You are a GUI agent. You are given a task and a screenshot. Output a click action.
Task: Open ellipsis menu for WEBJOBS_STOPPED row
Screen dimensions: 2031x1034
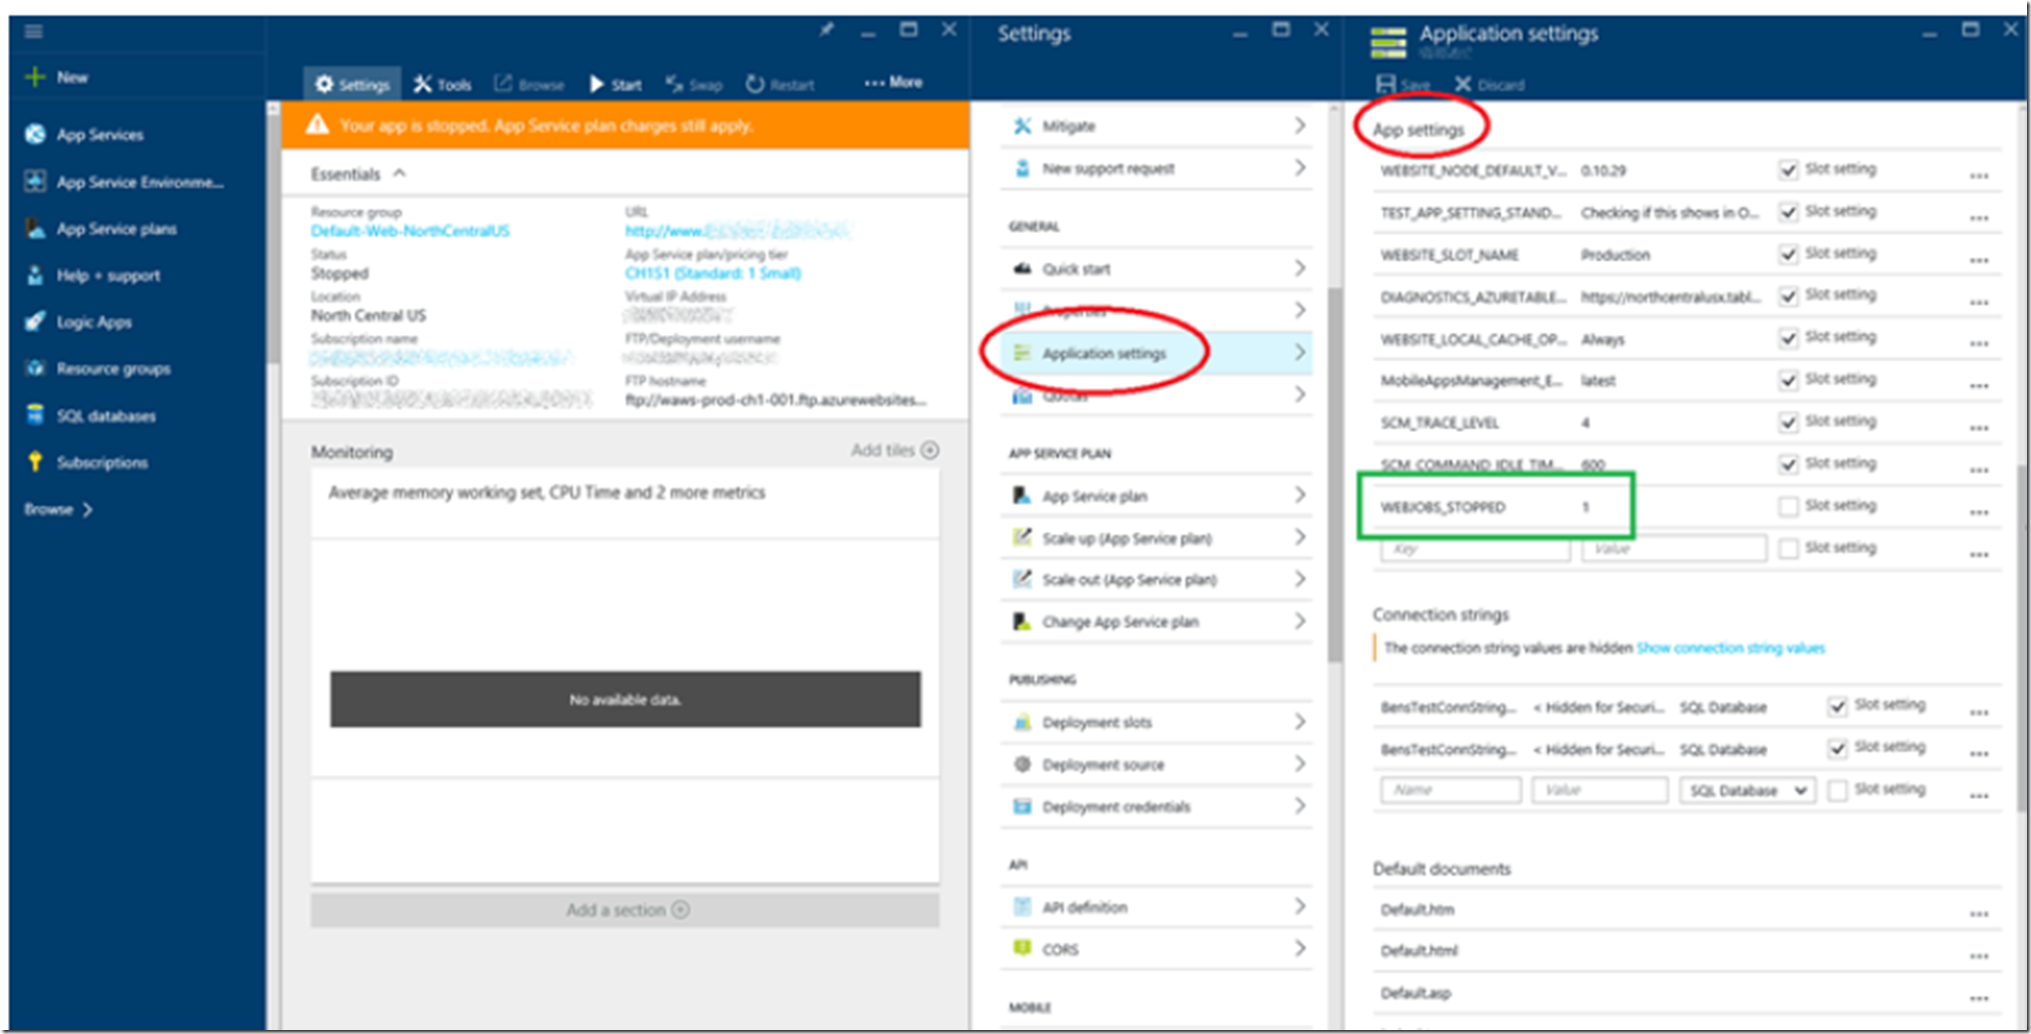coord(1979,512)
